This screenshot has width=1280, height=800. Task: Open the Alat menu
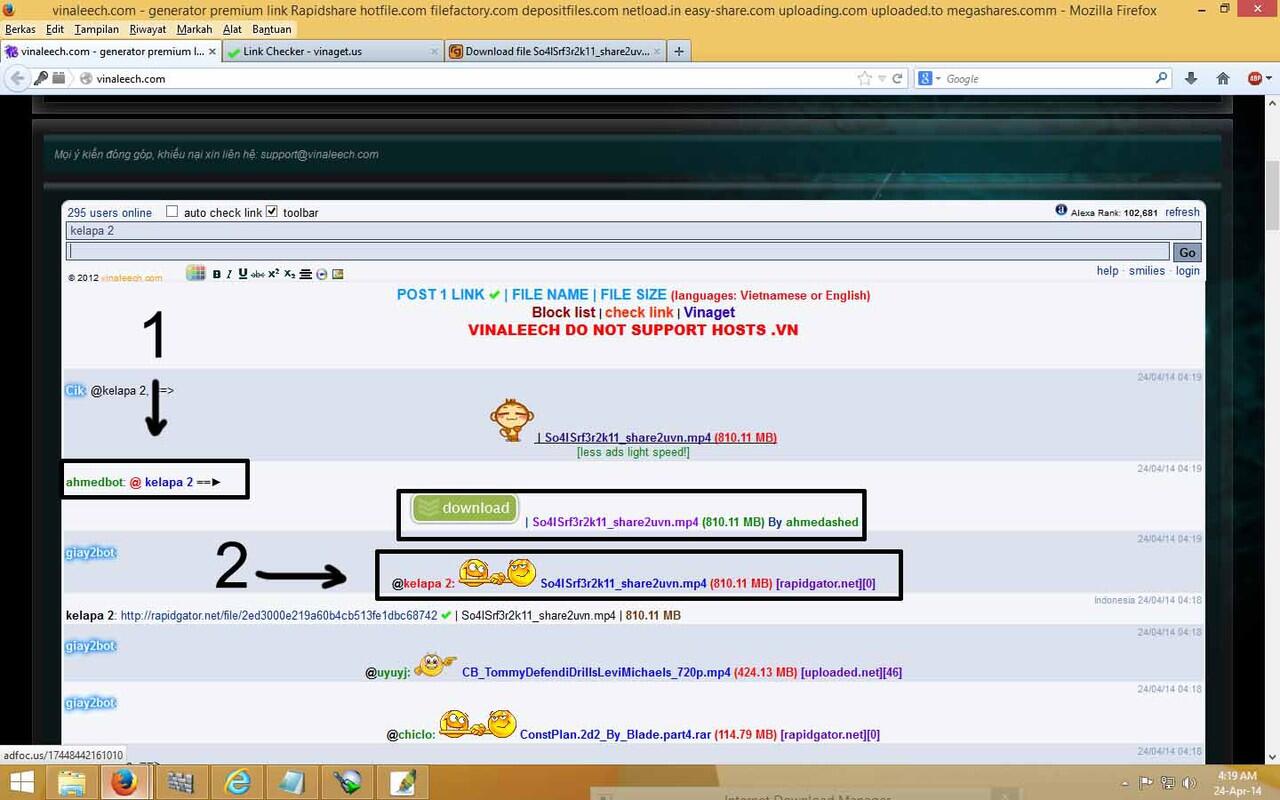[x=232, y=30]
